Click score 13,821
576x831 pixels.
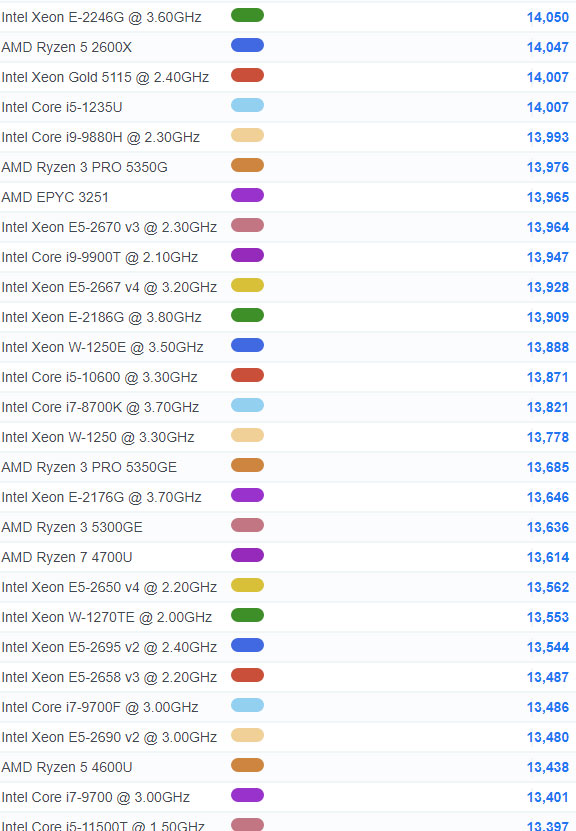[x=547, y=407]
